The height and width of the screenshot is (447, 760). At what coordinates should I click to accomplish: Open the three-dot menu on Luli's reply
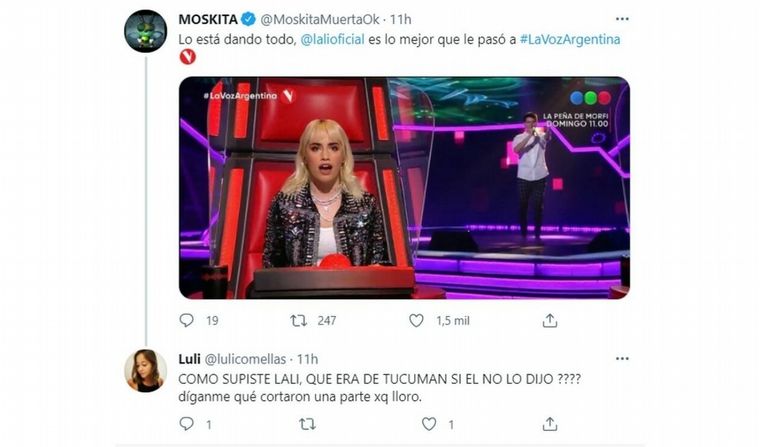pos(622,359)
